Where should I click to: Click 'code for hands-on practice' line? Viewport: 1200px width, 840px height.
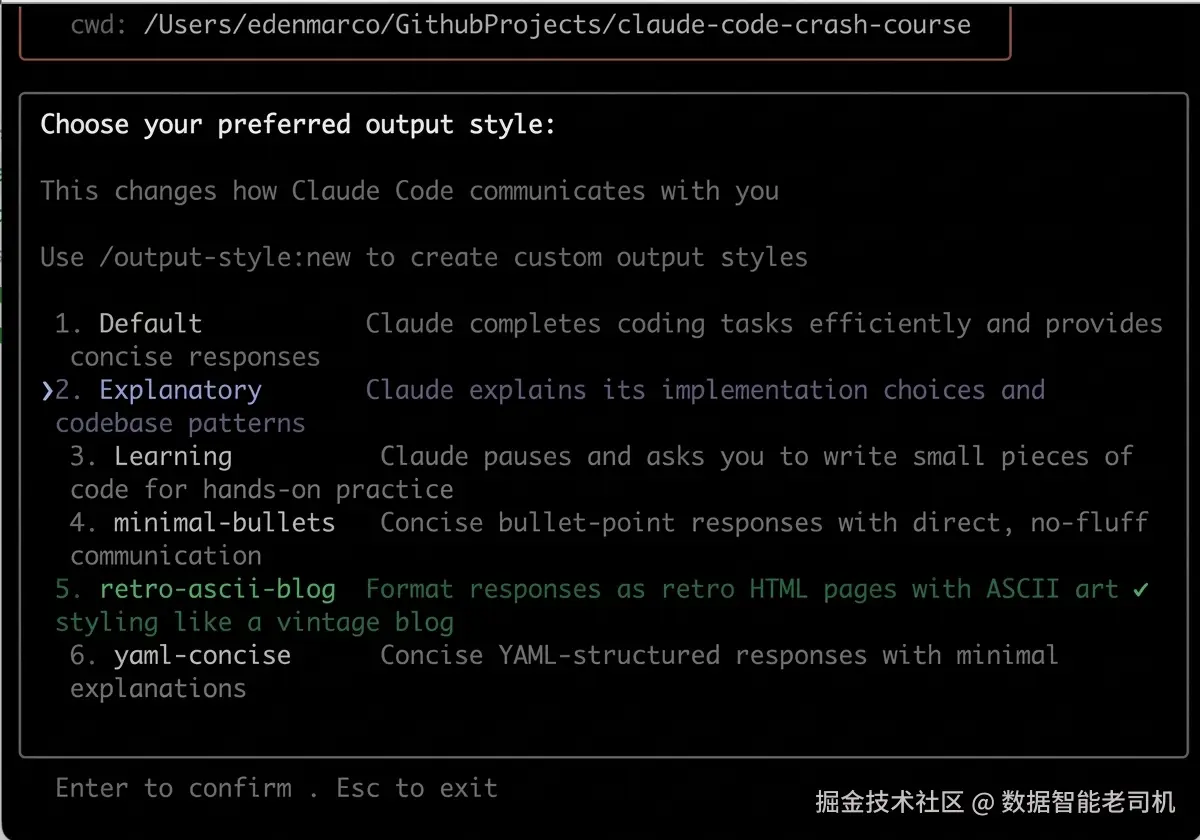(261, 490)
